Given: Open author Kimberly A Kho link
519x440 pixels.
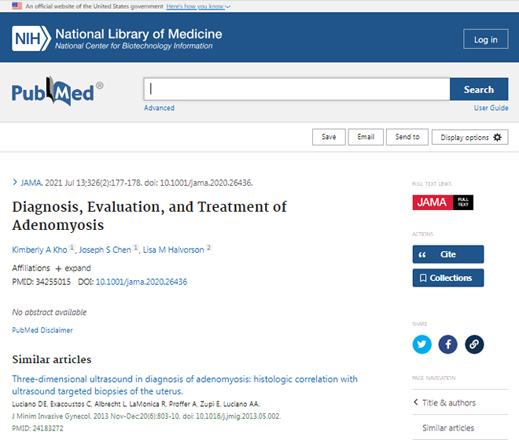Looking at the screenshot, I should [39, 250].
